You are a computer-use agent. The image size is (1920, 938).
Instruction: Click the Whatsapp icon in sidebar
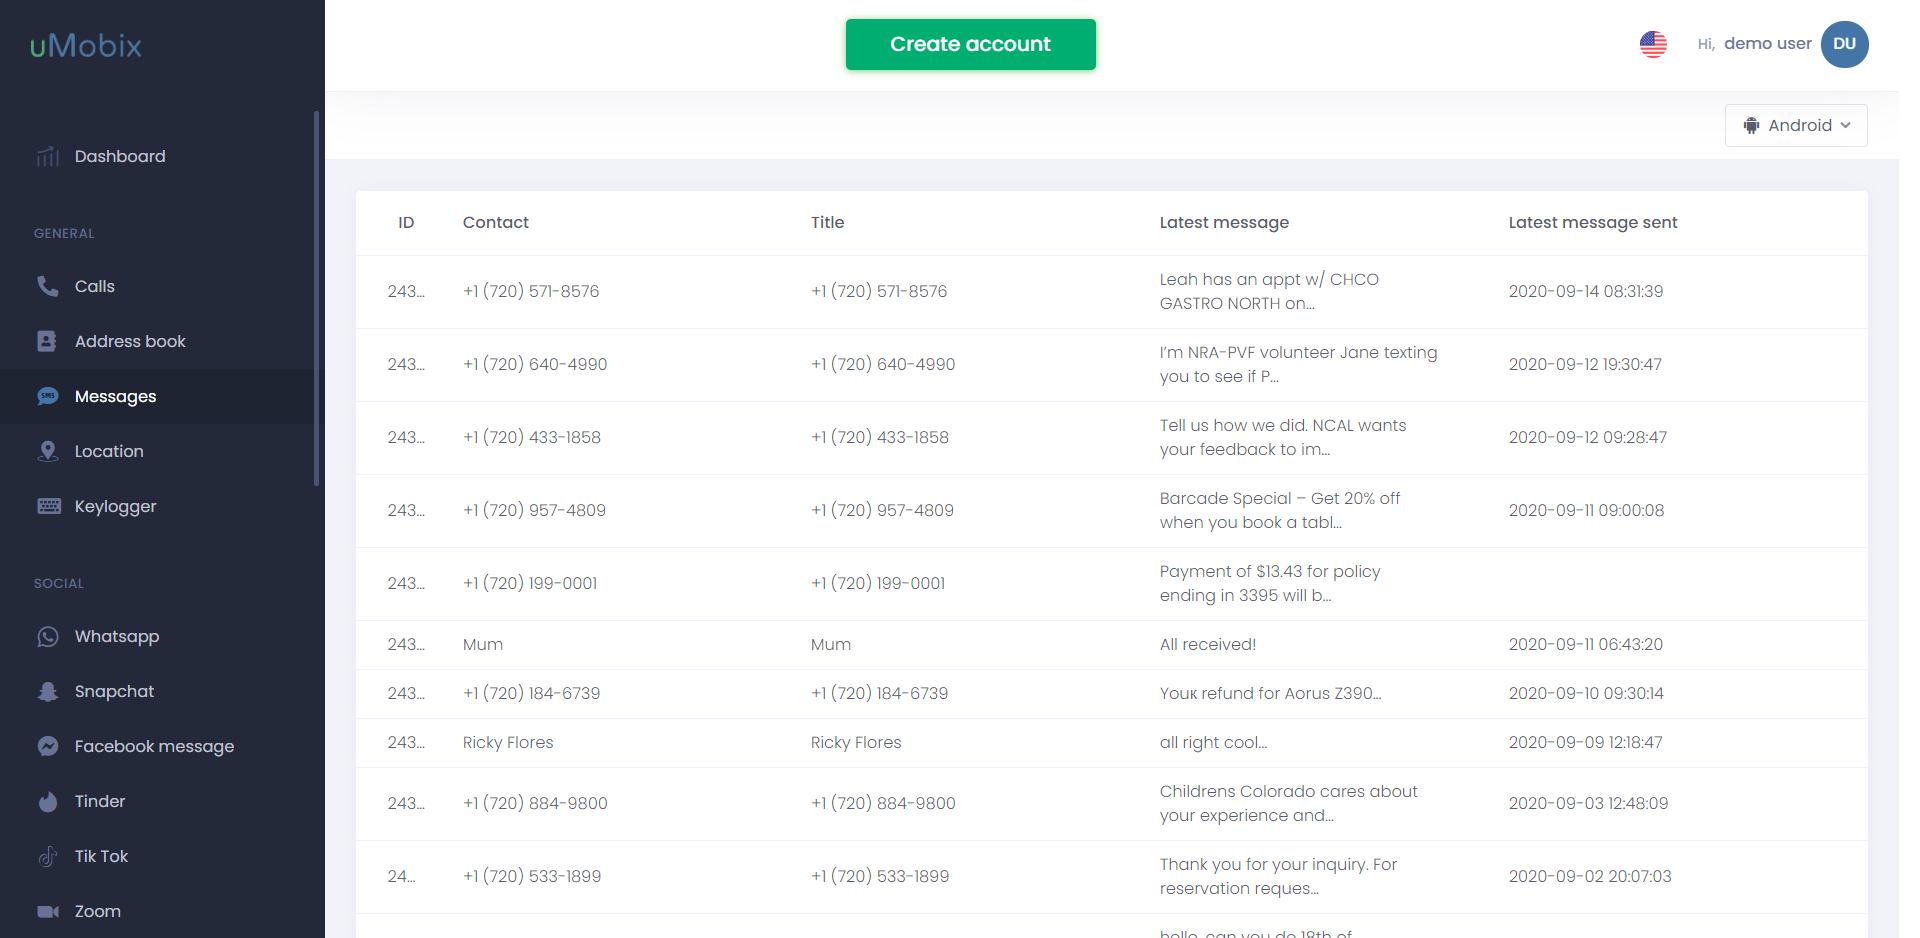point(48,637)
